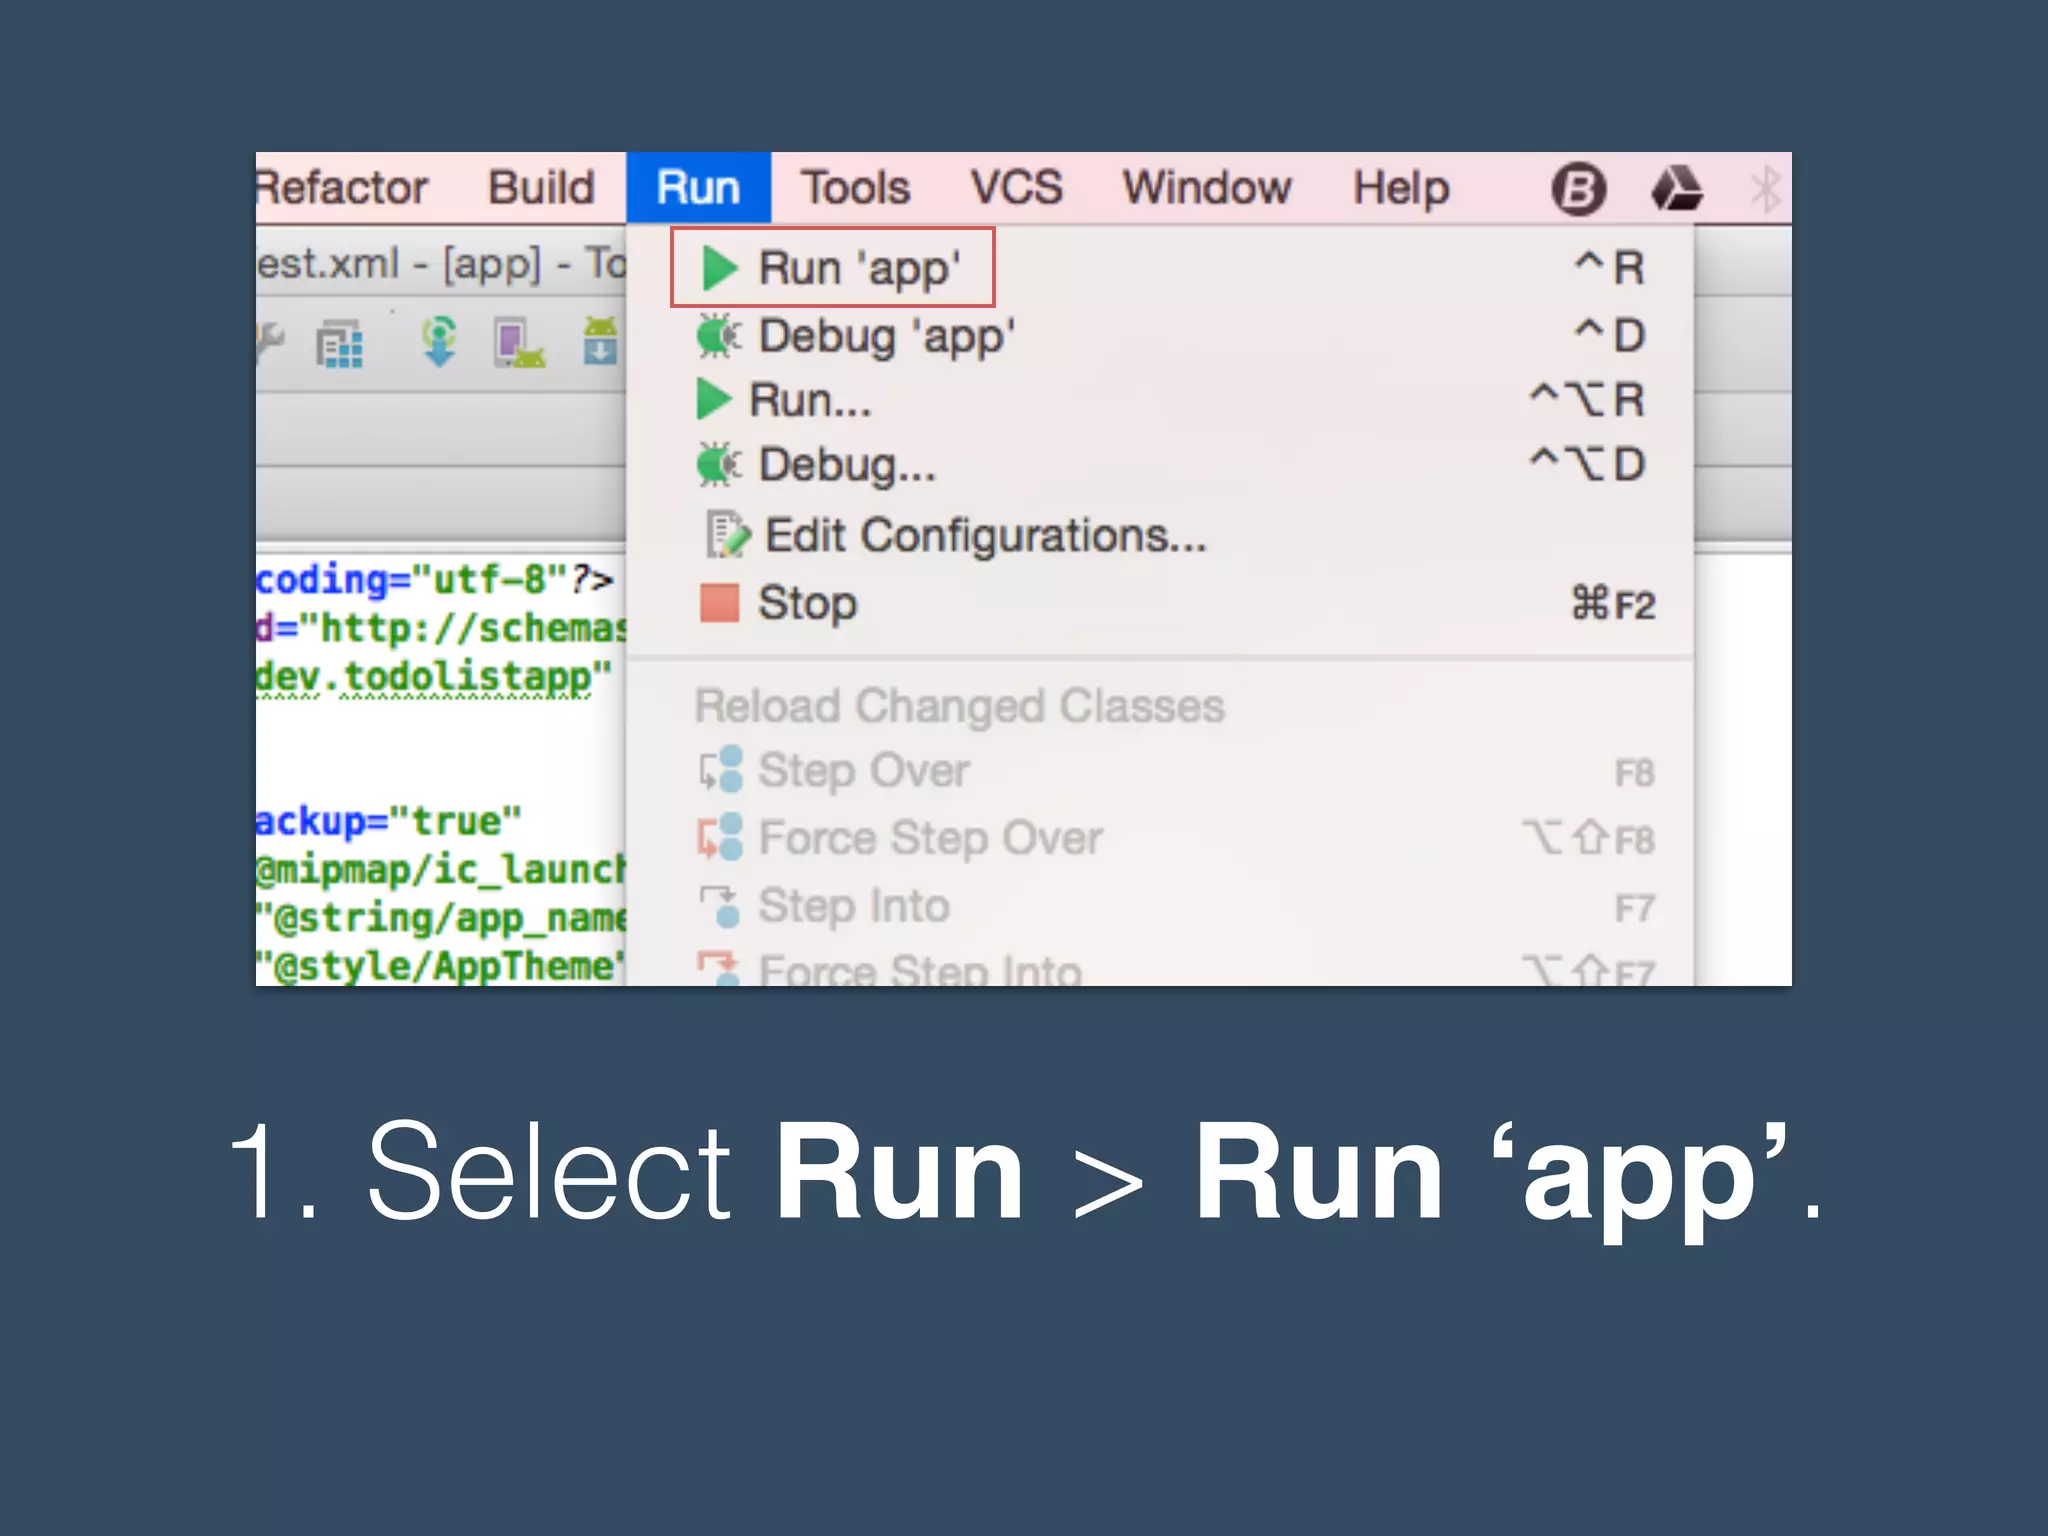Click bug icon beside Debug...
The height and width of the screenshot is (1536, 2048).
click(719, 465)
